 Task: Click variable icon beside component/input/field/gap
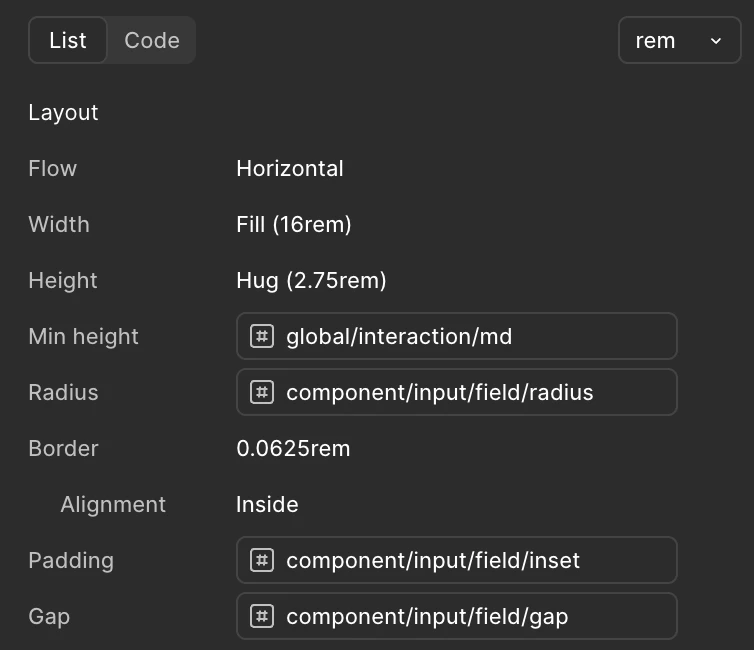[x=262, y=616]
